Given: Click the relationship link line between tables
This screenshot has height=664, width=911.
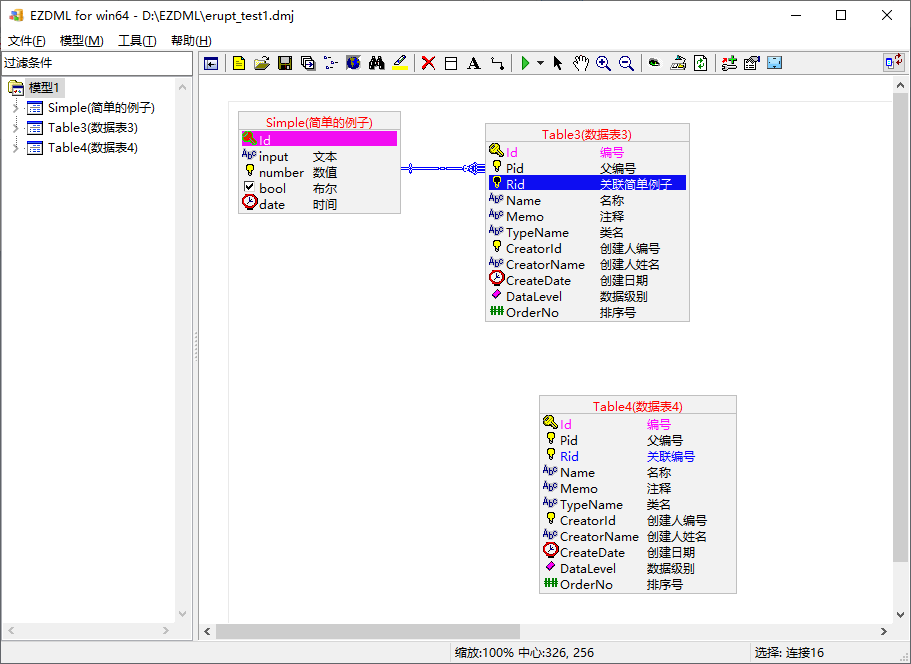Looking at the screenshot, I should click(443, 168).
